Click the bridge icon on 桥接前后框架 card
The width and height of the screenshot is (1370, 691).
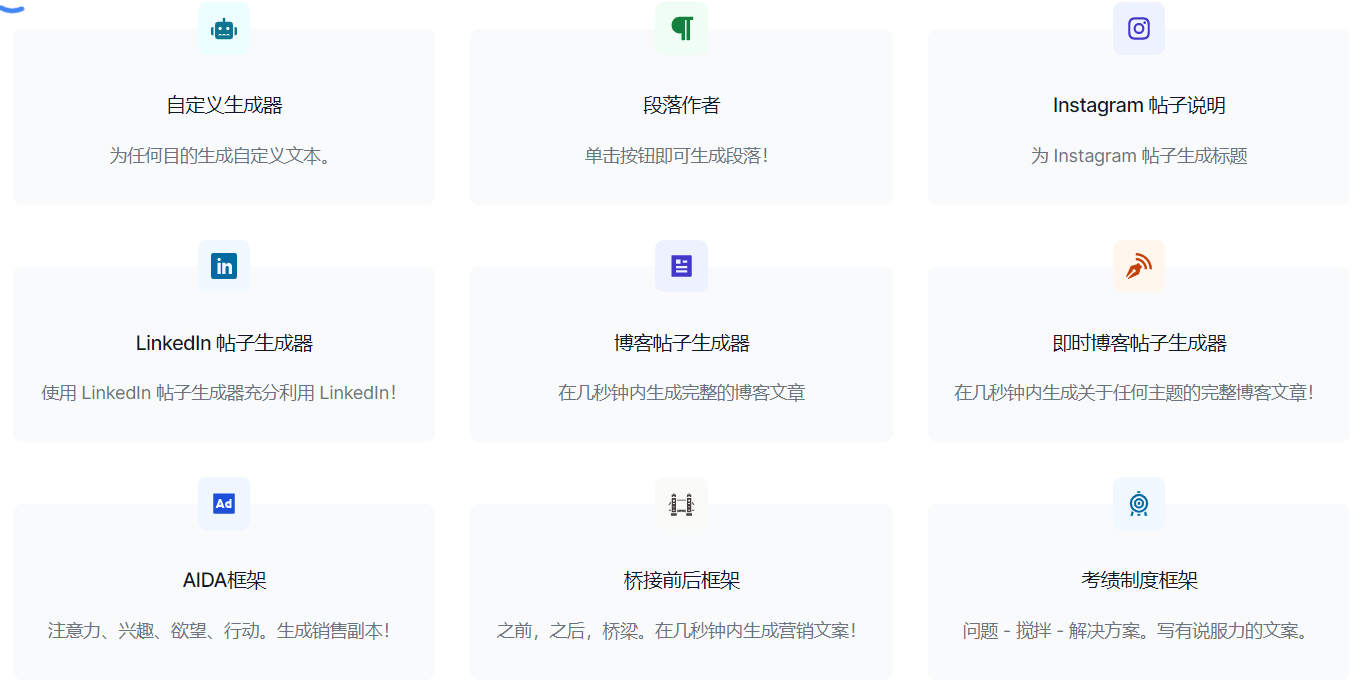[x=681, y=503]
